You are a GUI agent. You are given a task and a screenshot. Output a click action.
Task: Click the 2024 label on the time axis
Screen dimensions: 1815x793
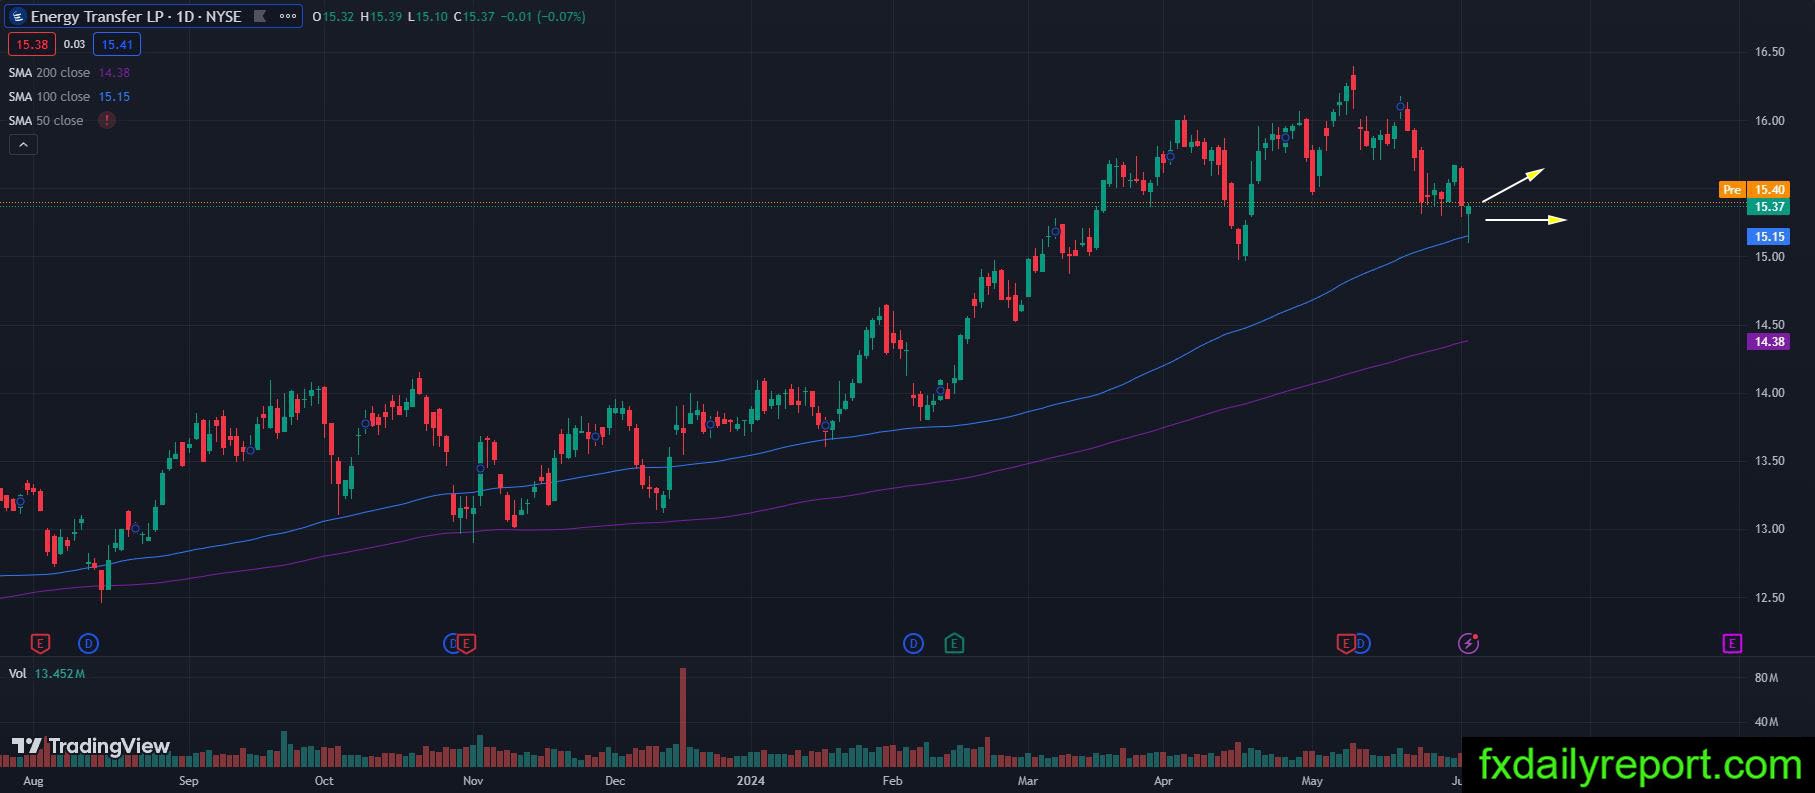(x=750, y=781)
